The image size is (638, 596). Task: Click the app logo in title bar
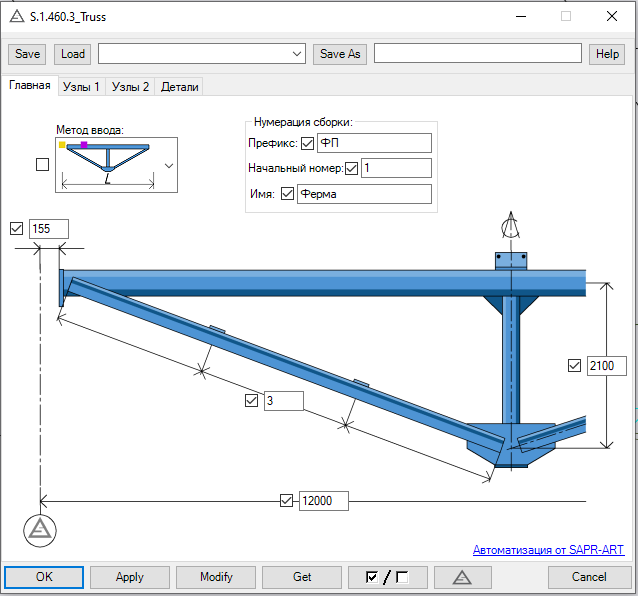click(x=16, y=16)
